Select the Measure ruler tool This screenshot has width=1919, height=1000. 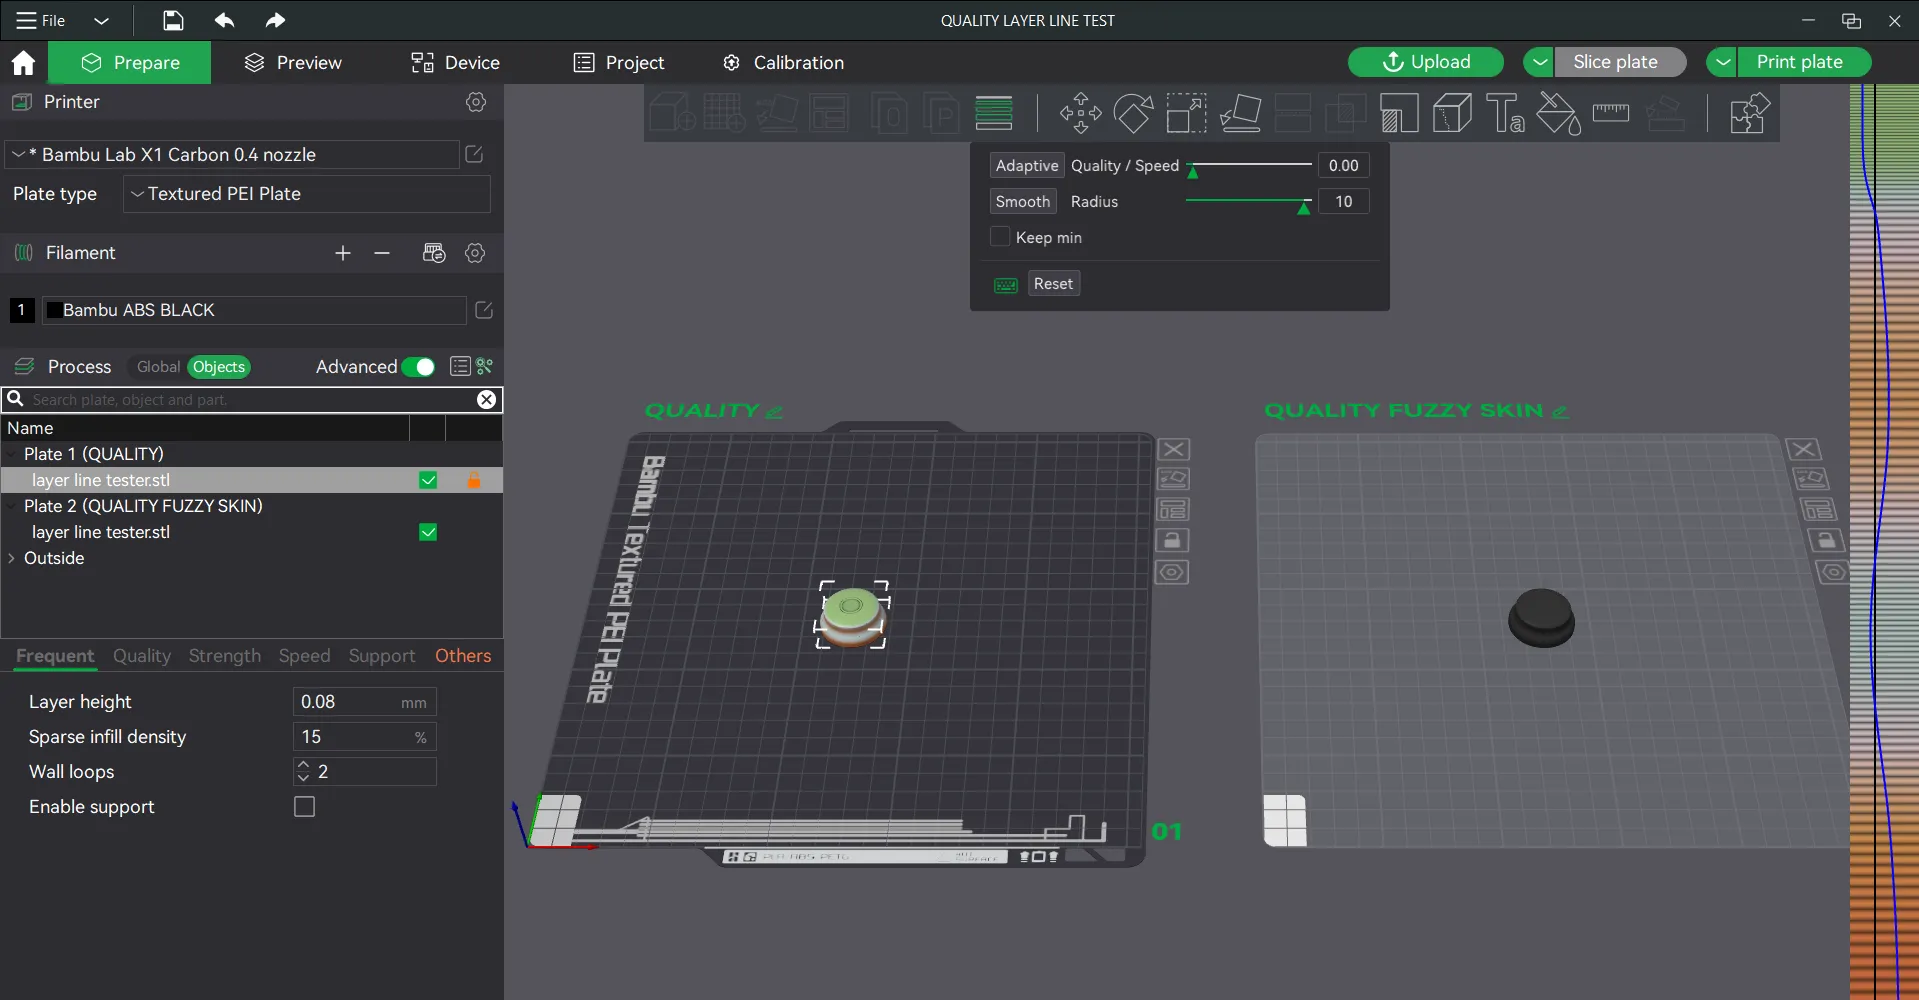[x=1611, y=113]
